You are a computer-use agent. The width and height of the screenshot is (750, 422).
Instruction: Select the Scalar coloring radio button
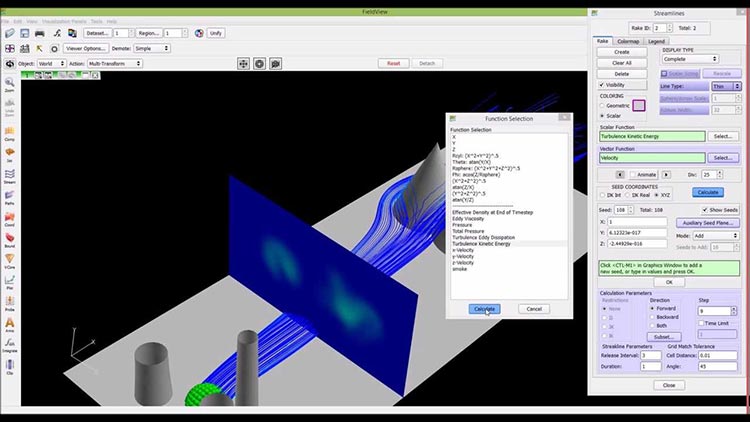pos(602,116)
